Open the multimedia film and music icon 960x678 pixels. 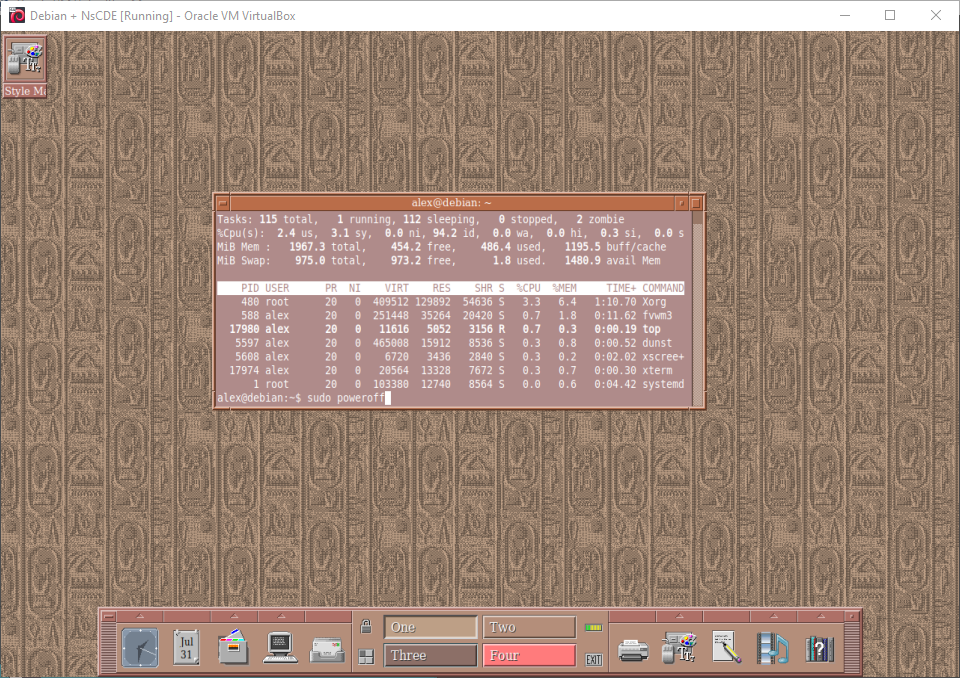click(773, 648)
